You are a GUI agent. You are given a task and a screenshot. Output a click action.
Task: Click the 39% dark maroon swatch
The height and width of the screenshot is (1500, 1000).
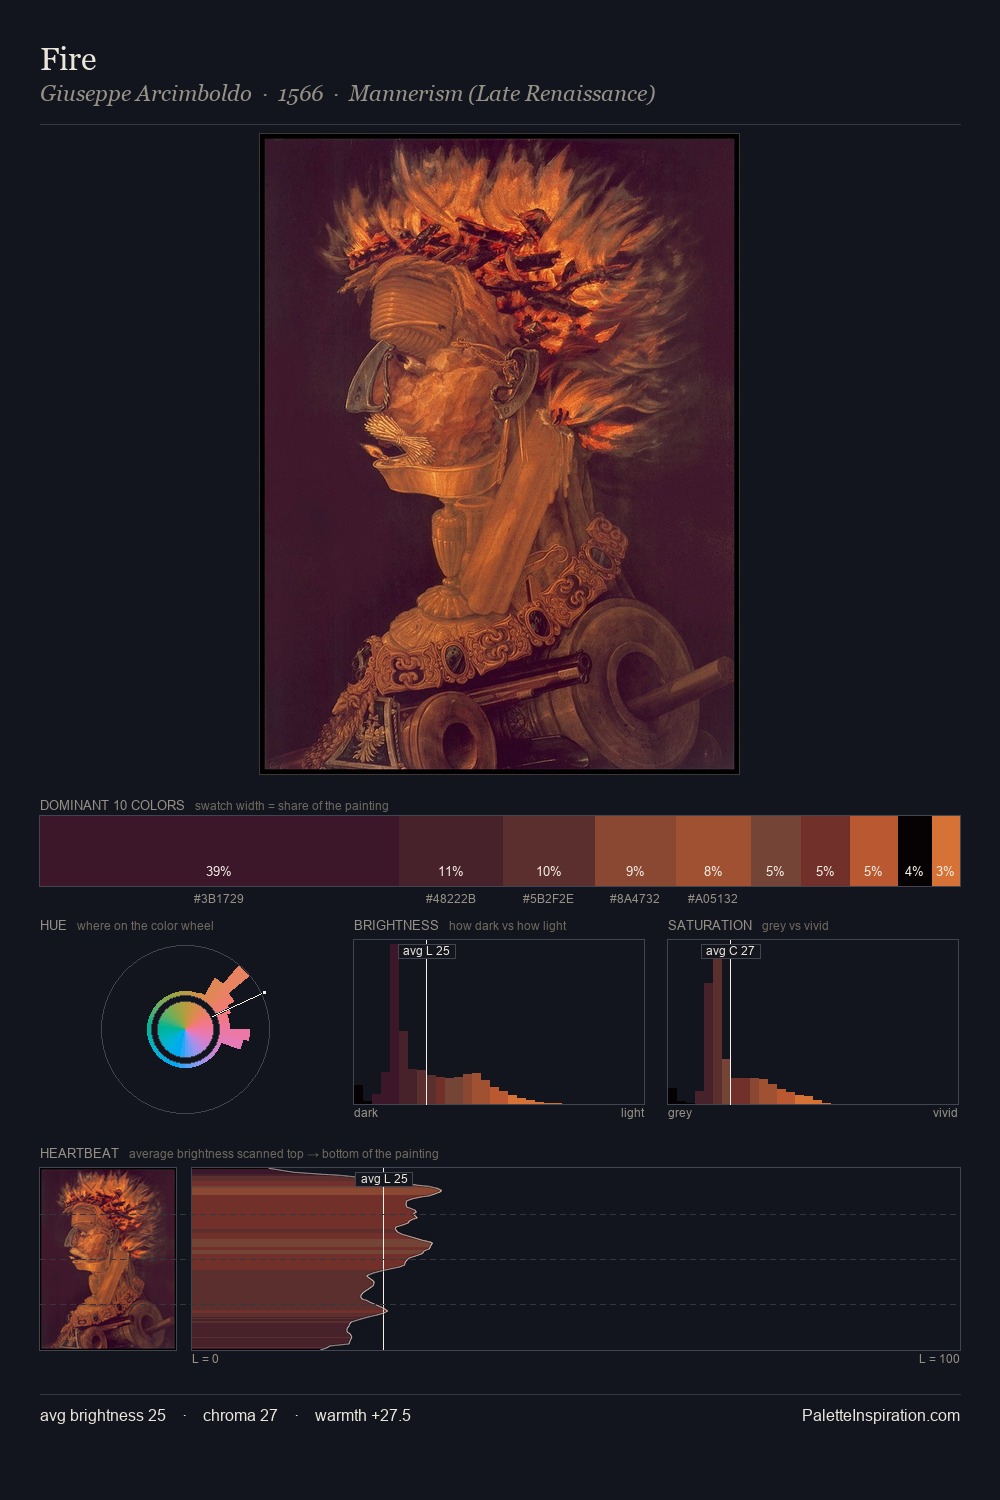click(x=219, y=851)
